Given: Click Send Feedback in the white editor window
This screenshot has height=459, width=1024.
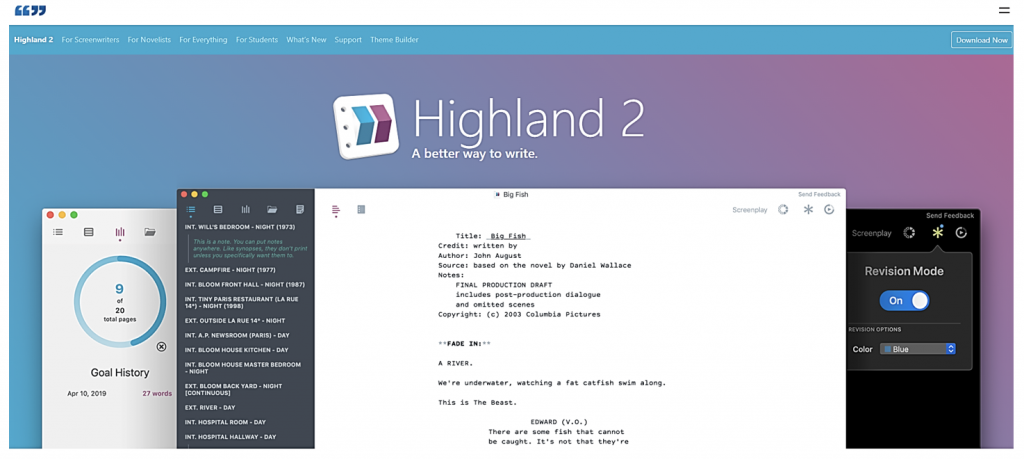Looking at the screenshot, I should 819,194.
